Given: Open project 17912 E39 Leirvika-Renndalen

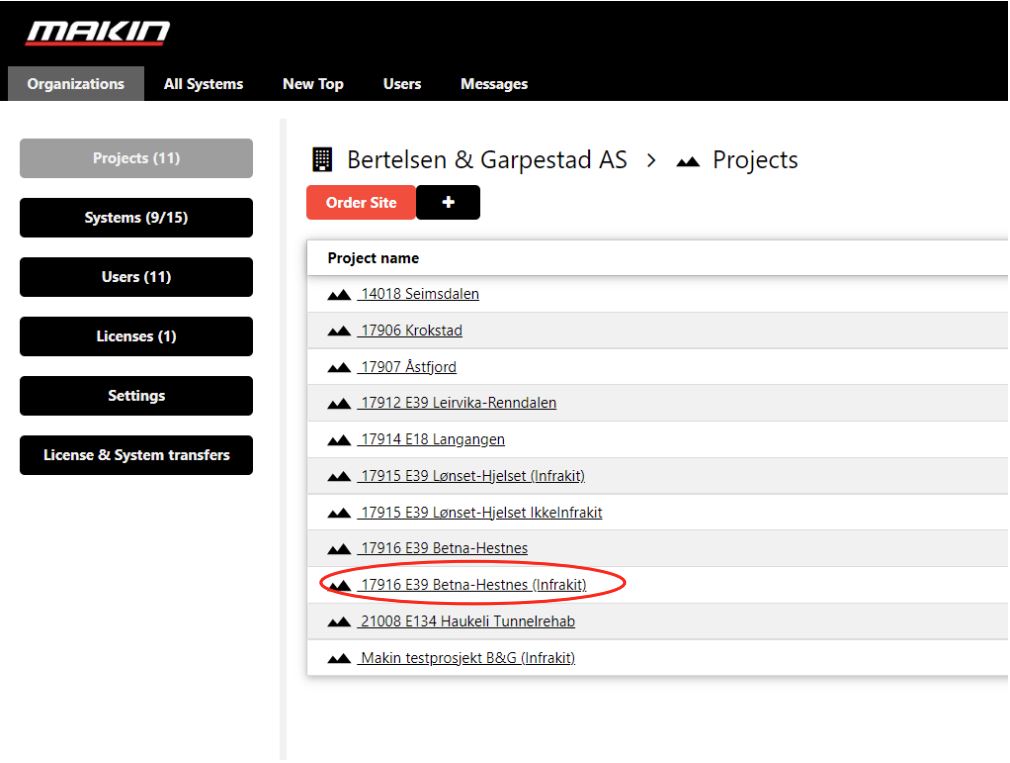Looking at the screenshot, I should 459,403.
